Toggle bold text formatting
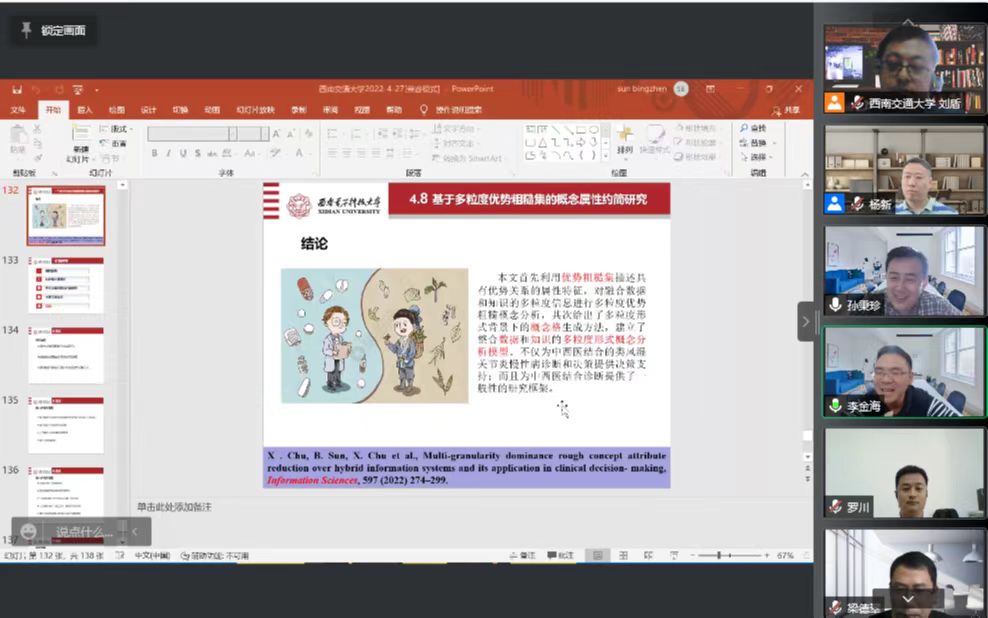Image resolution: width=988 pixels, height=618 pixels. [x=155, y=153]
